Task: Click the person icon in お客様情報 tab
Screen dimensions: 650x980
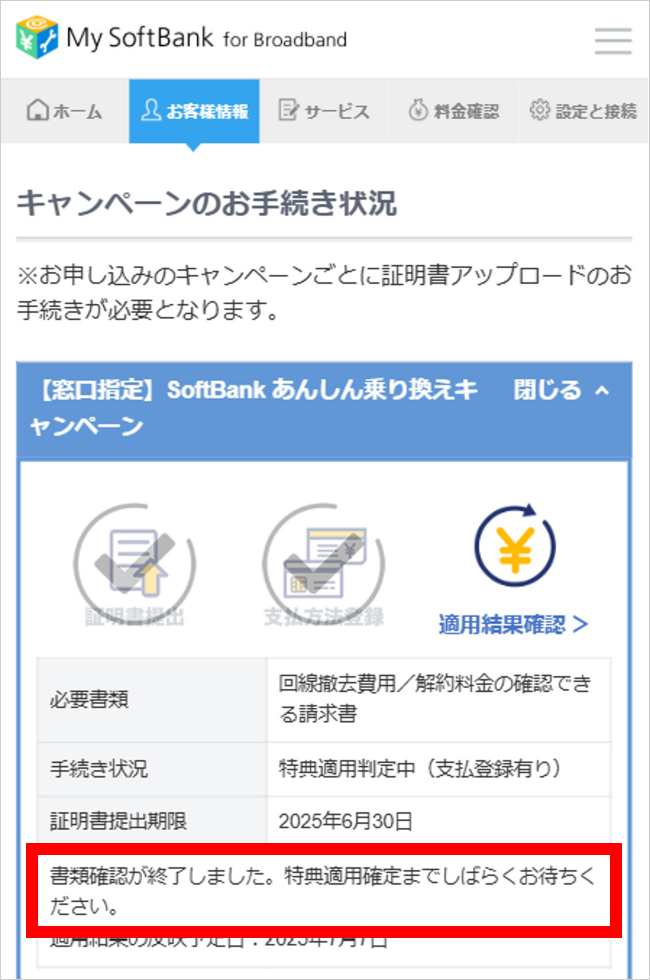Action: [151, 110]
